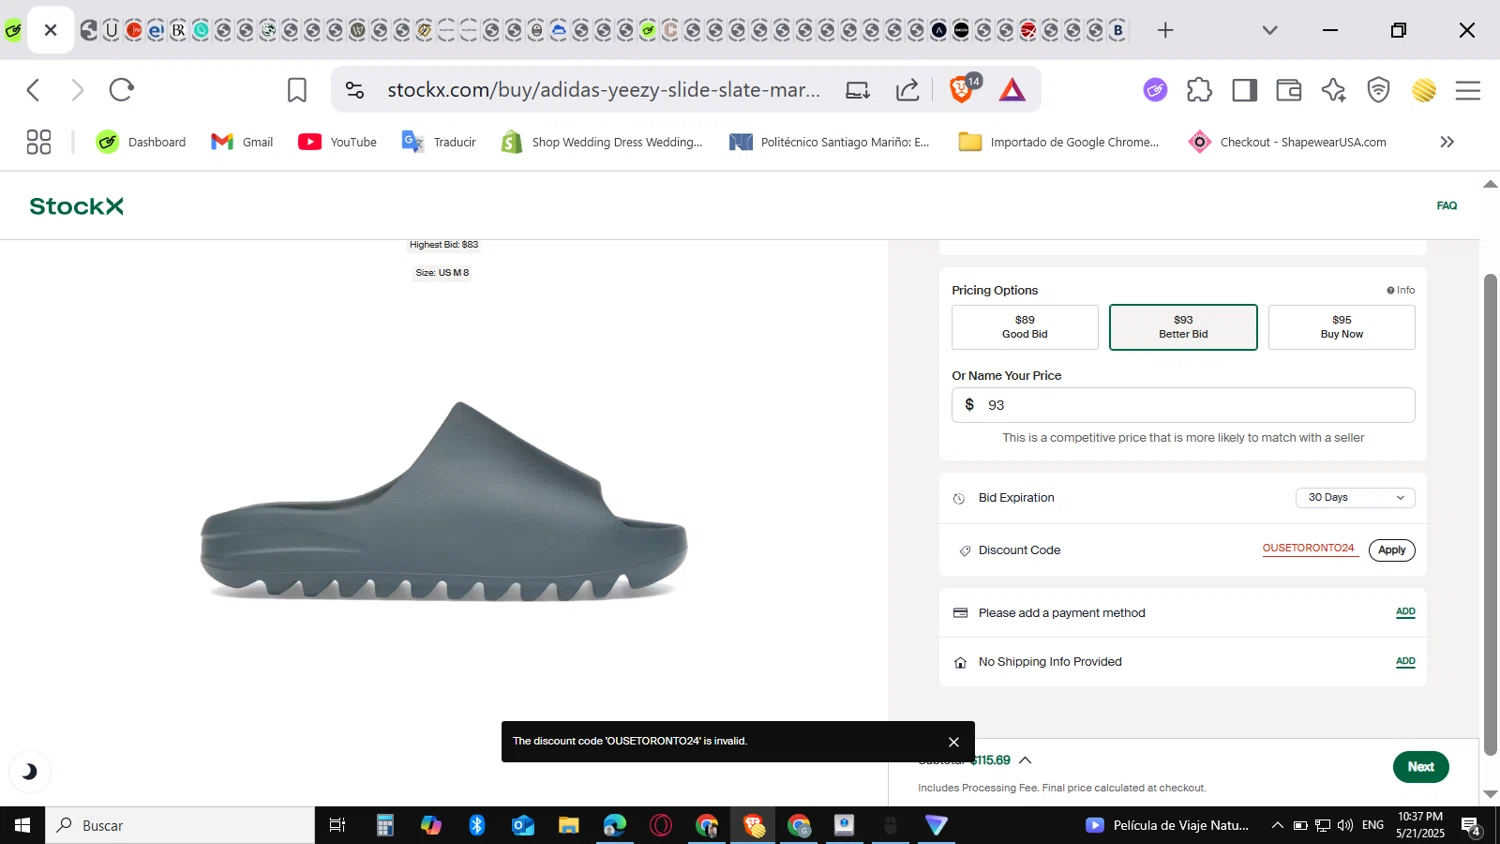Select the $93 Better Bid option
Image resolution: width=1500 pixels, height=844 pixels.
[x=1183, y=327]
